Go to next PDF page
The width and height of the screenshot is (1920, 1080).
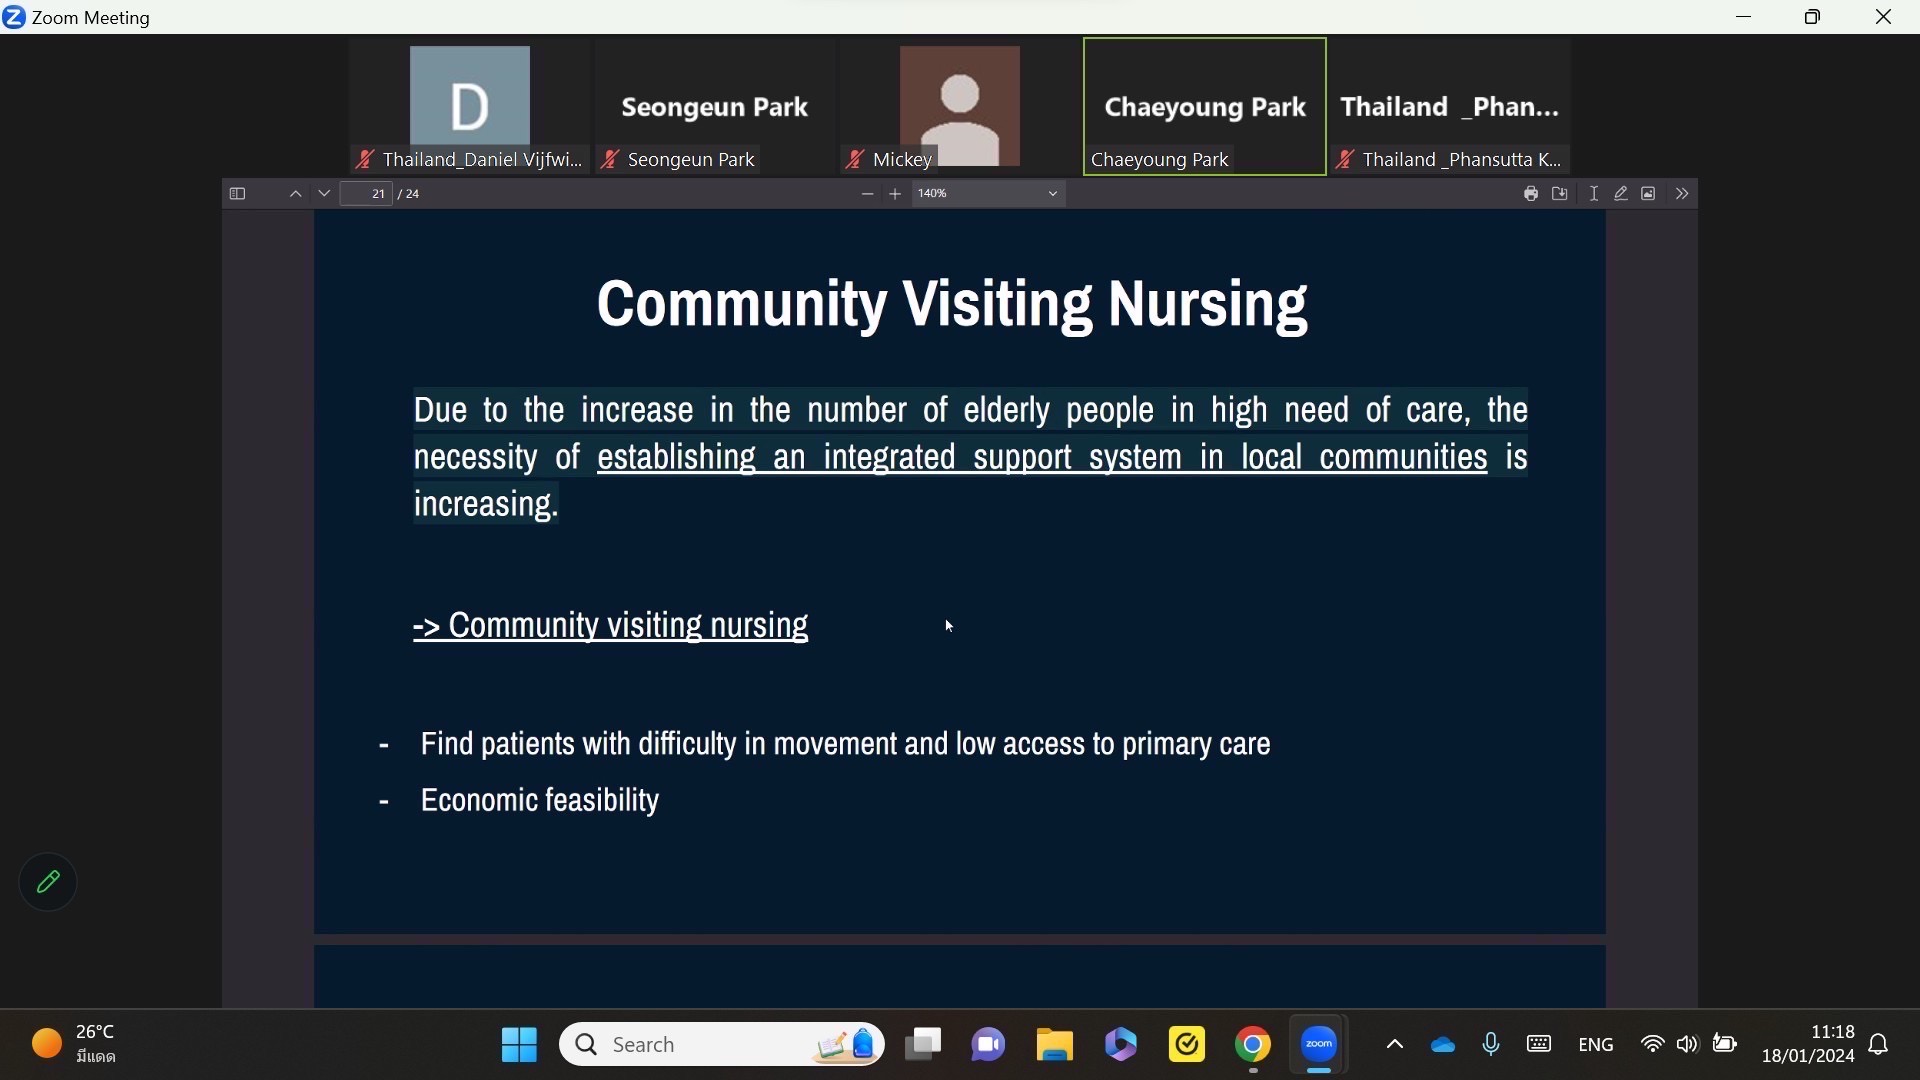point(324,195)
